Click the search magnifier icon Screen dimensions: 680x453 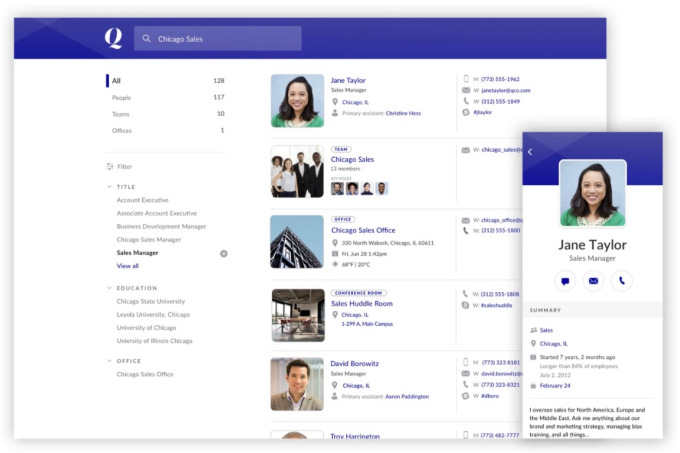147,39
